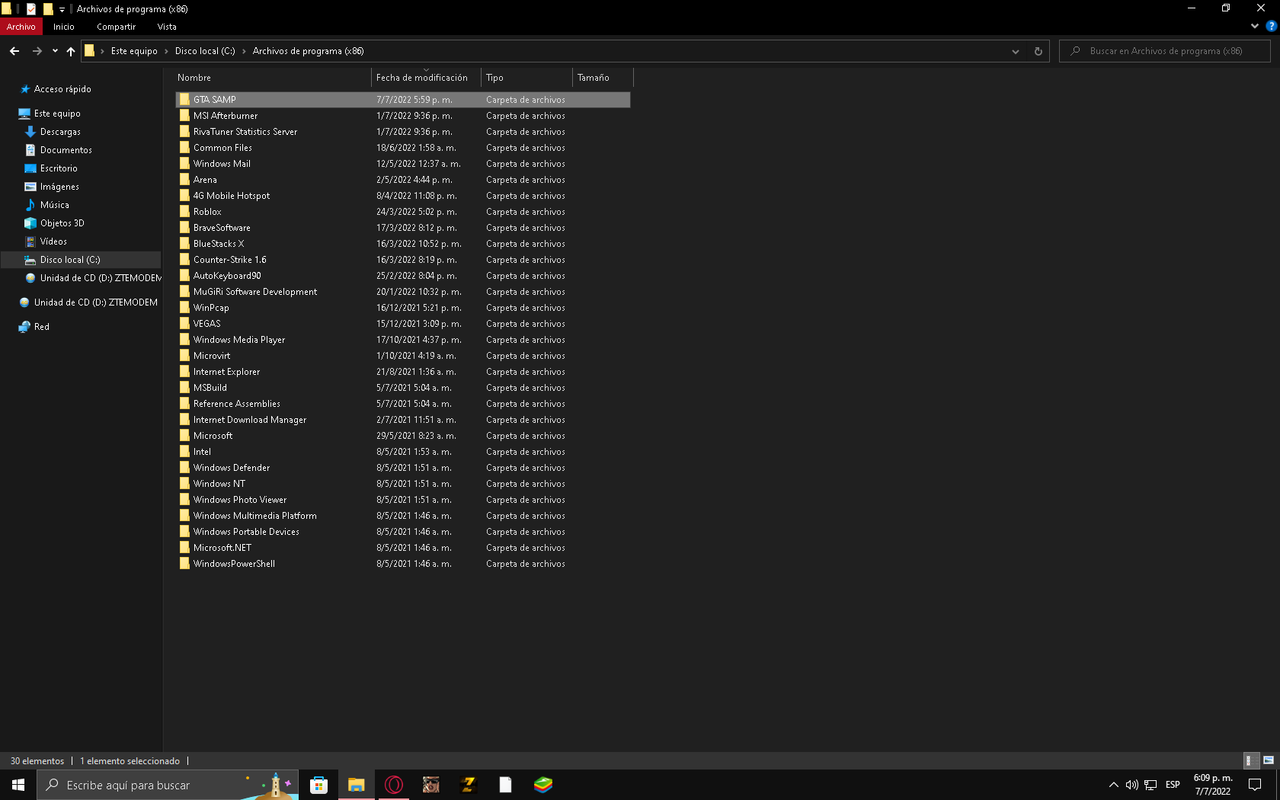Image resolution: width=1280 pixels, height=800 pixels.
Task: Click the Objetos 3D cube icon
Action: (30, 223)
